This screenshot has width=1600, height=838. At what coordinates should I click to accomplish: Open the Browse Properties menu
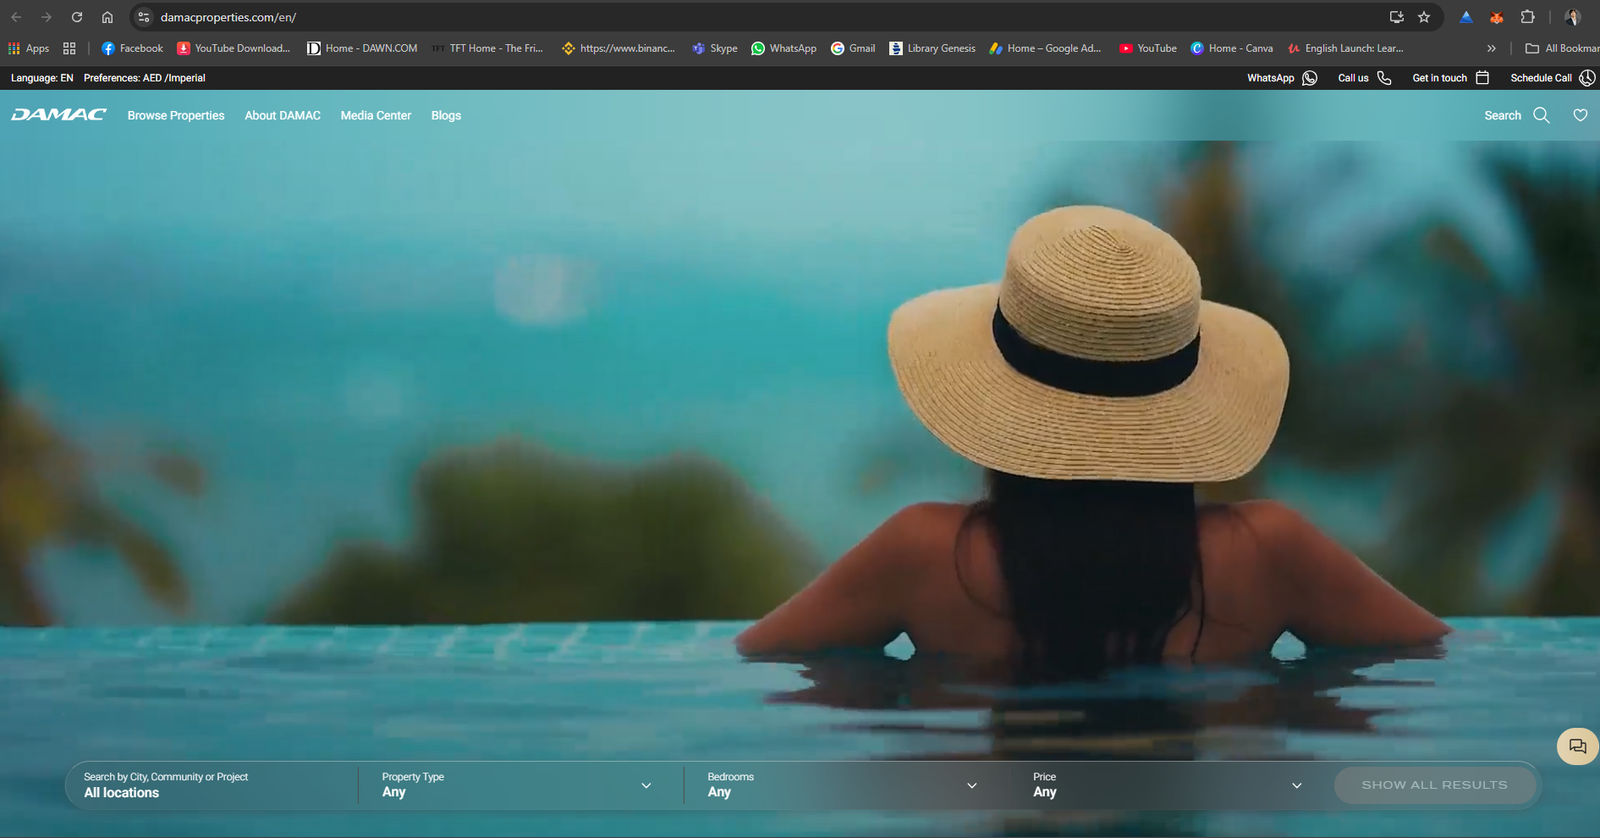pyautogui.click(x=176, y=116)
